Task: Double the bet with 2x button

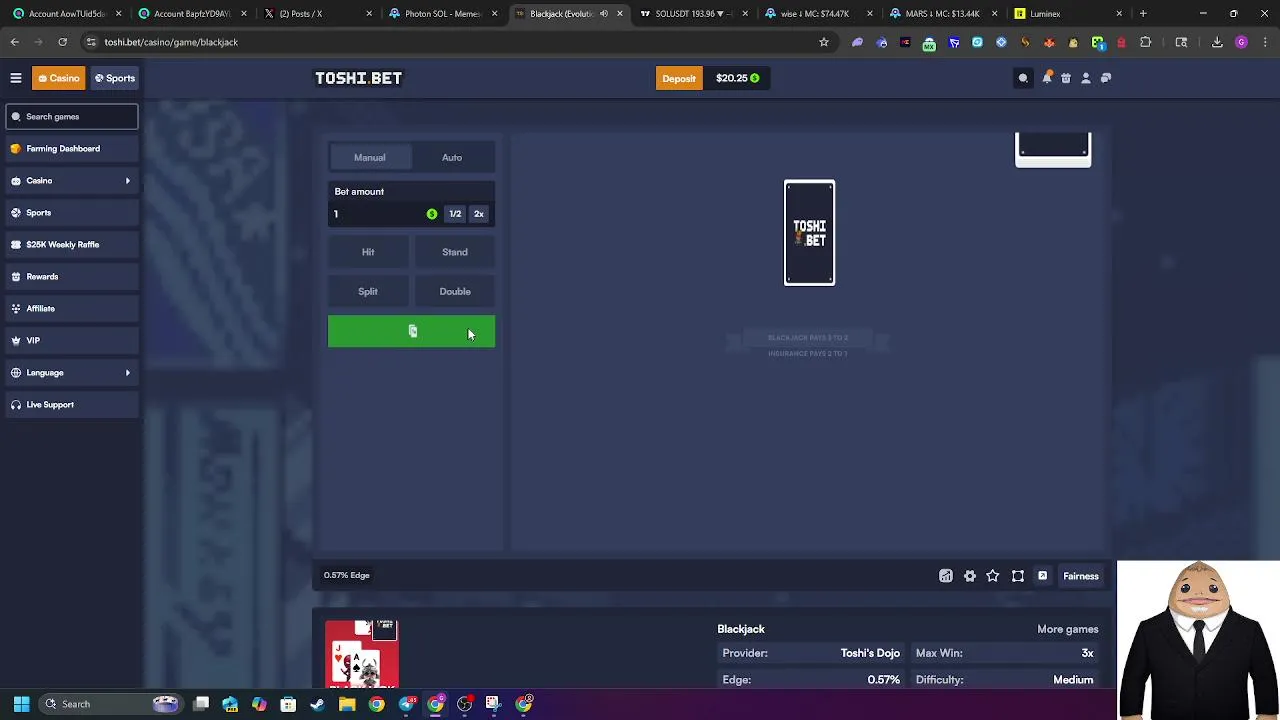Action: 479,214
